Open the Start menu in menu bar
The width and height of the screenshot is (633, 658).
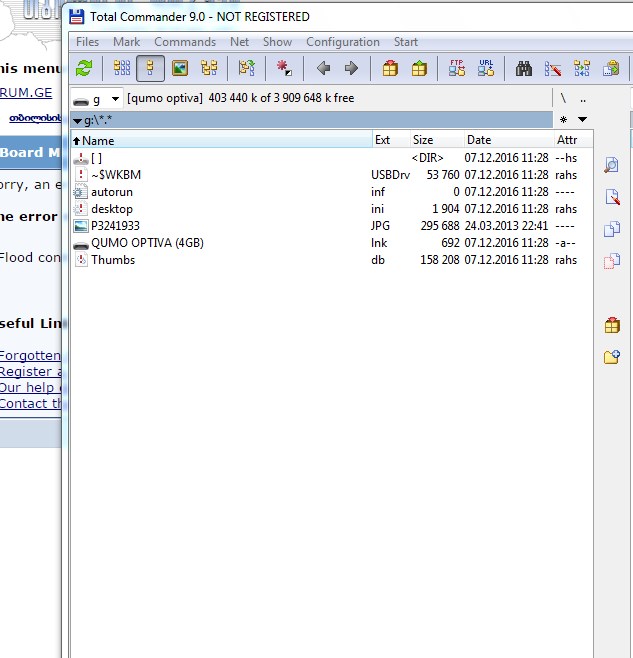(x=405, y=42)
